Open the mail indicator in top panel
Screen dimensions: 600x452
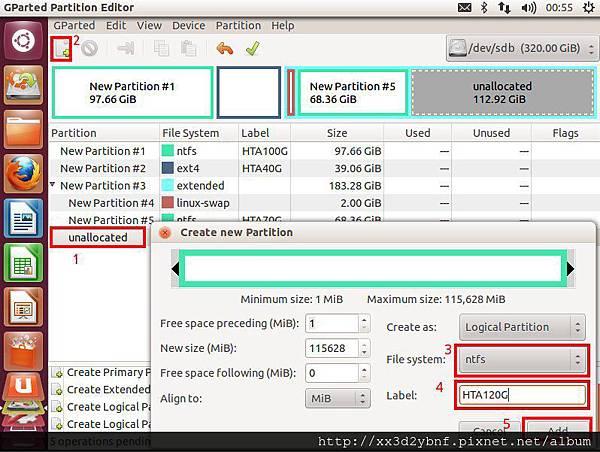tap(465, 8)
